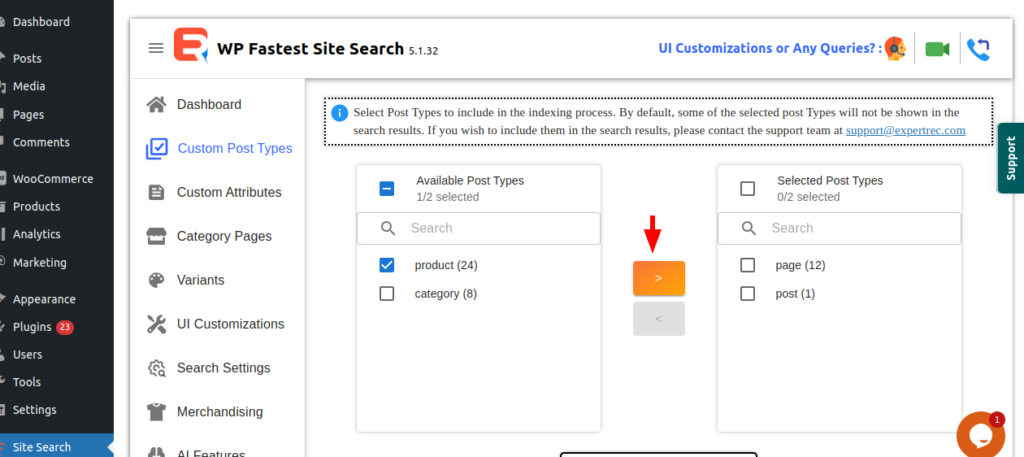Image resolution: width=1024 pixels, height=457 pixels.
Task: Click the hamburger menu icon in header
Action: pyautogui.click(x=155, y=48)
